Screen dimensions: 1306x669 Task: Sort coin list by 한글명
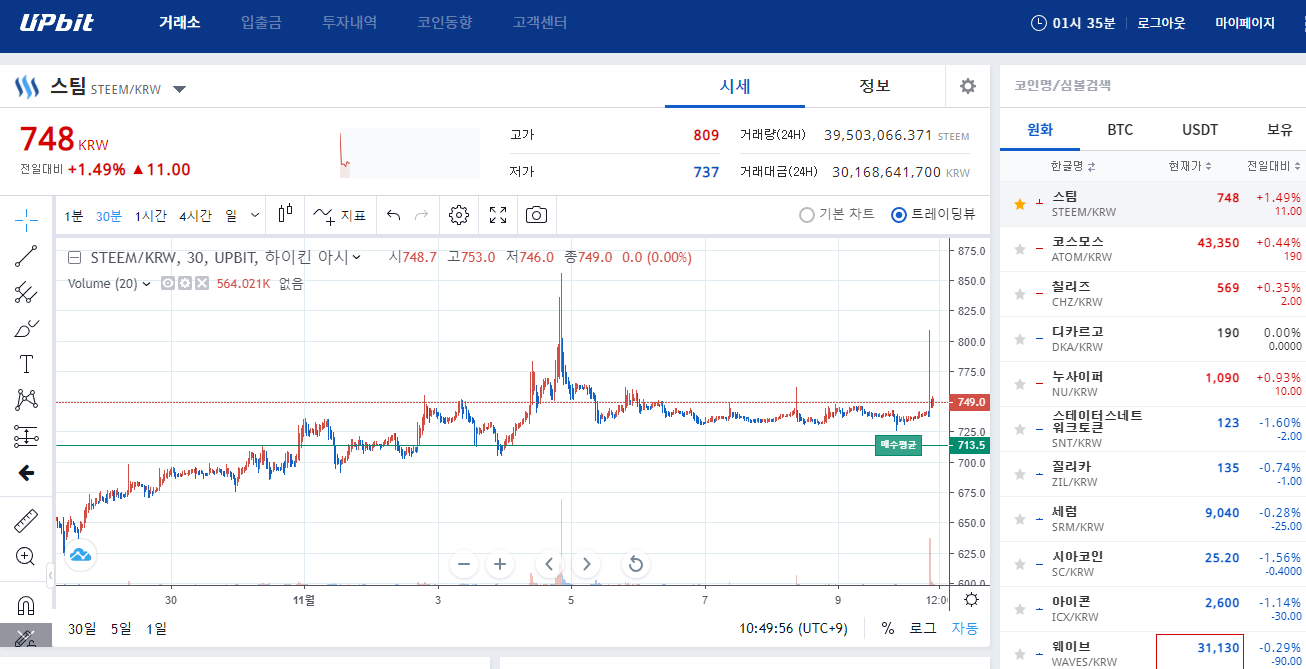pos(1072,166)
